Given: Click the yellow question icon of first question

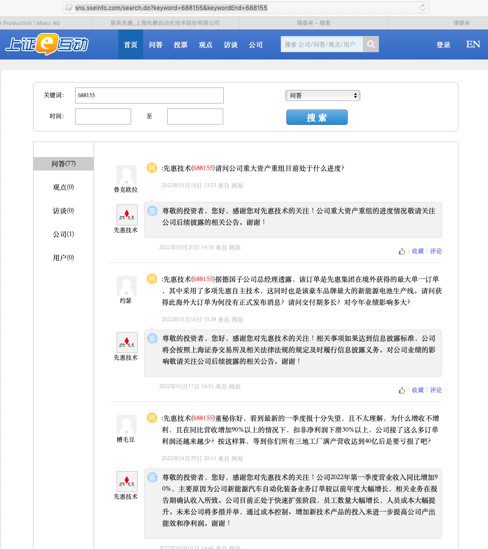Looking at the screenshot, I should point(152,168).
